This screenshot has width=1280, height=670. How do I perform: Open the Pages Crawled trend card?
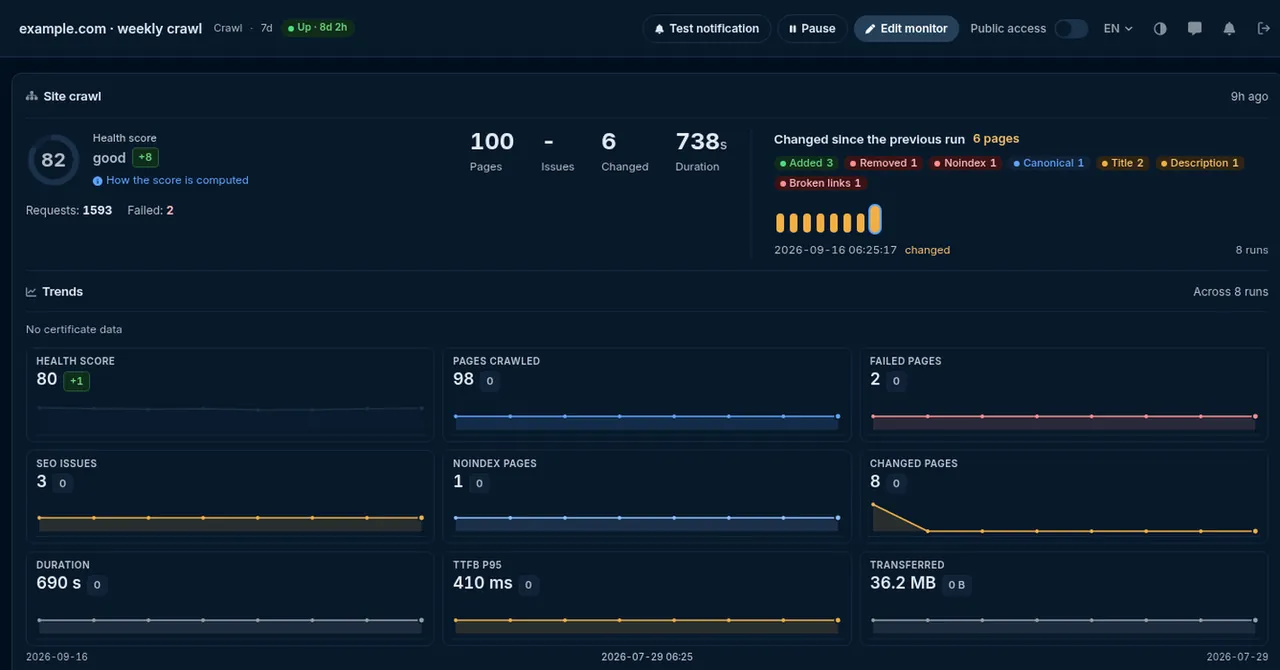pos(646,395)
